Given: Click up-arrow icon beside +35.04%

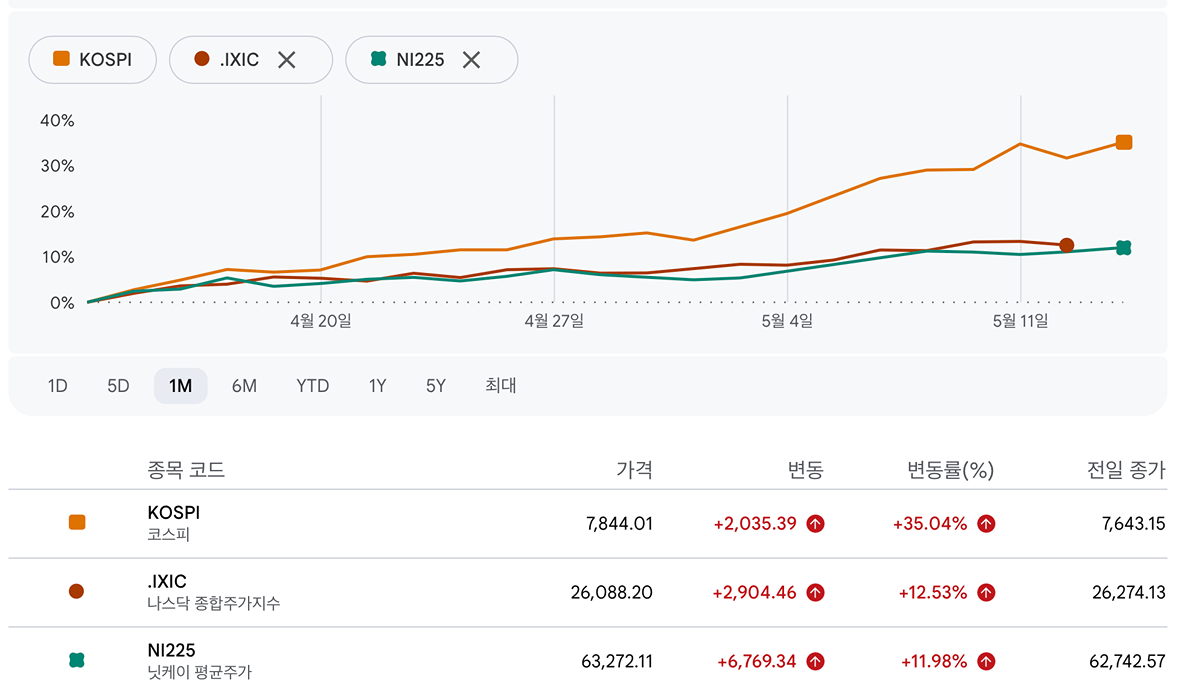Looking at the screenshot, I should [x=986, y=523].
